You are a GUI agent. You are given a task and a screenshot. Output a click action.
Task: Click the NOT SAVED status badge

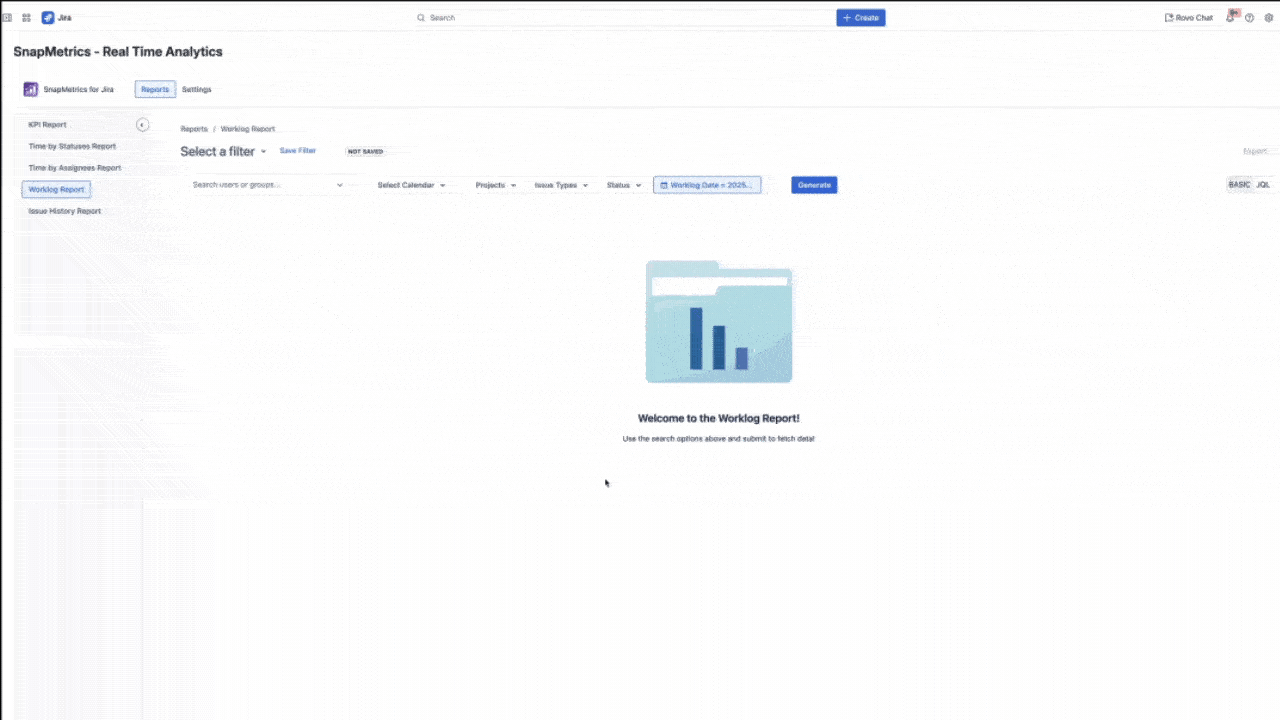[365, 151]
